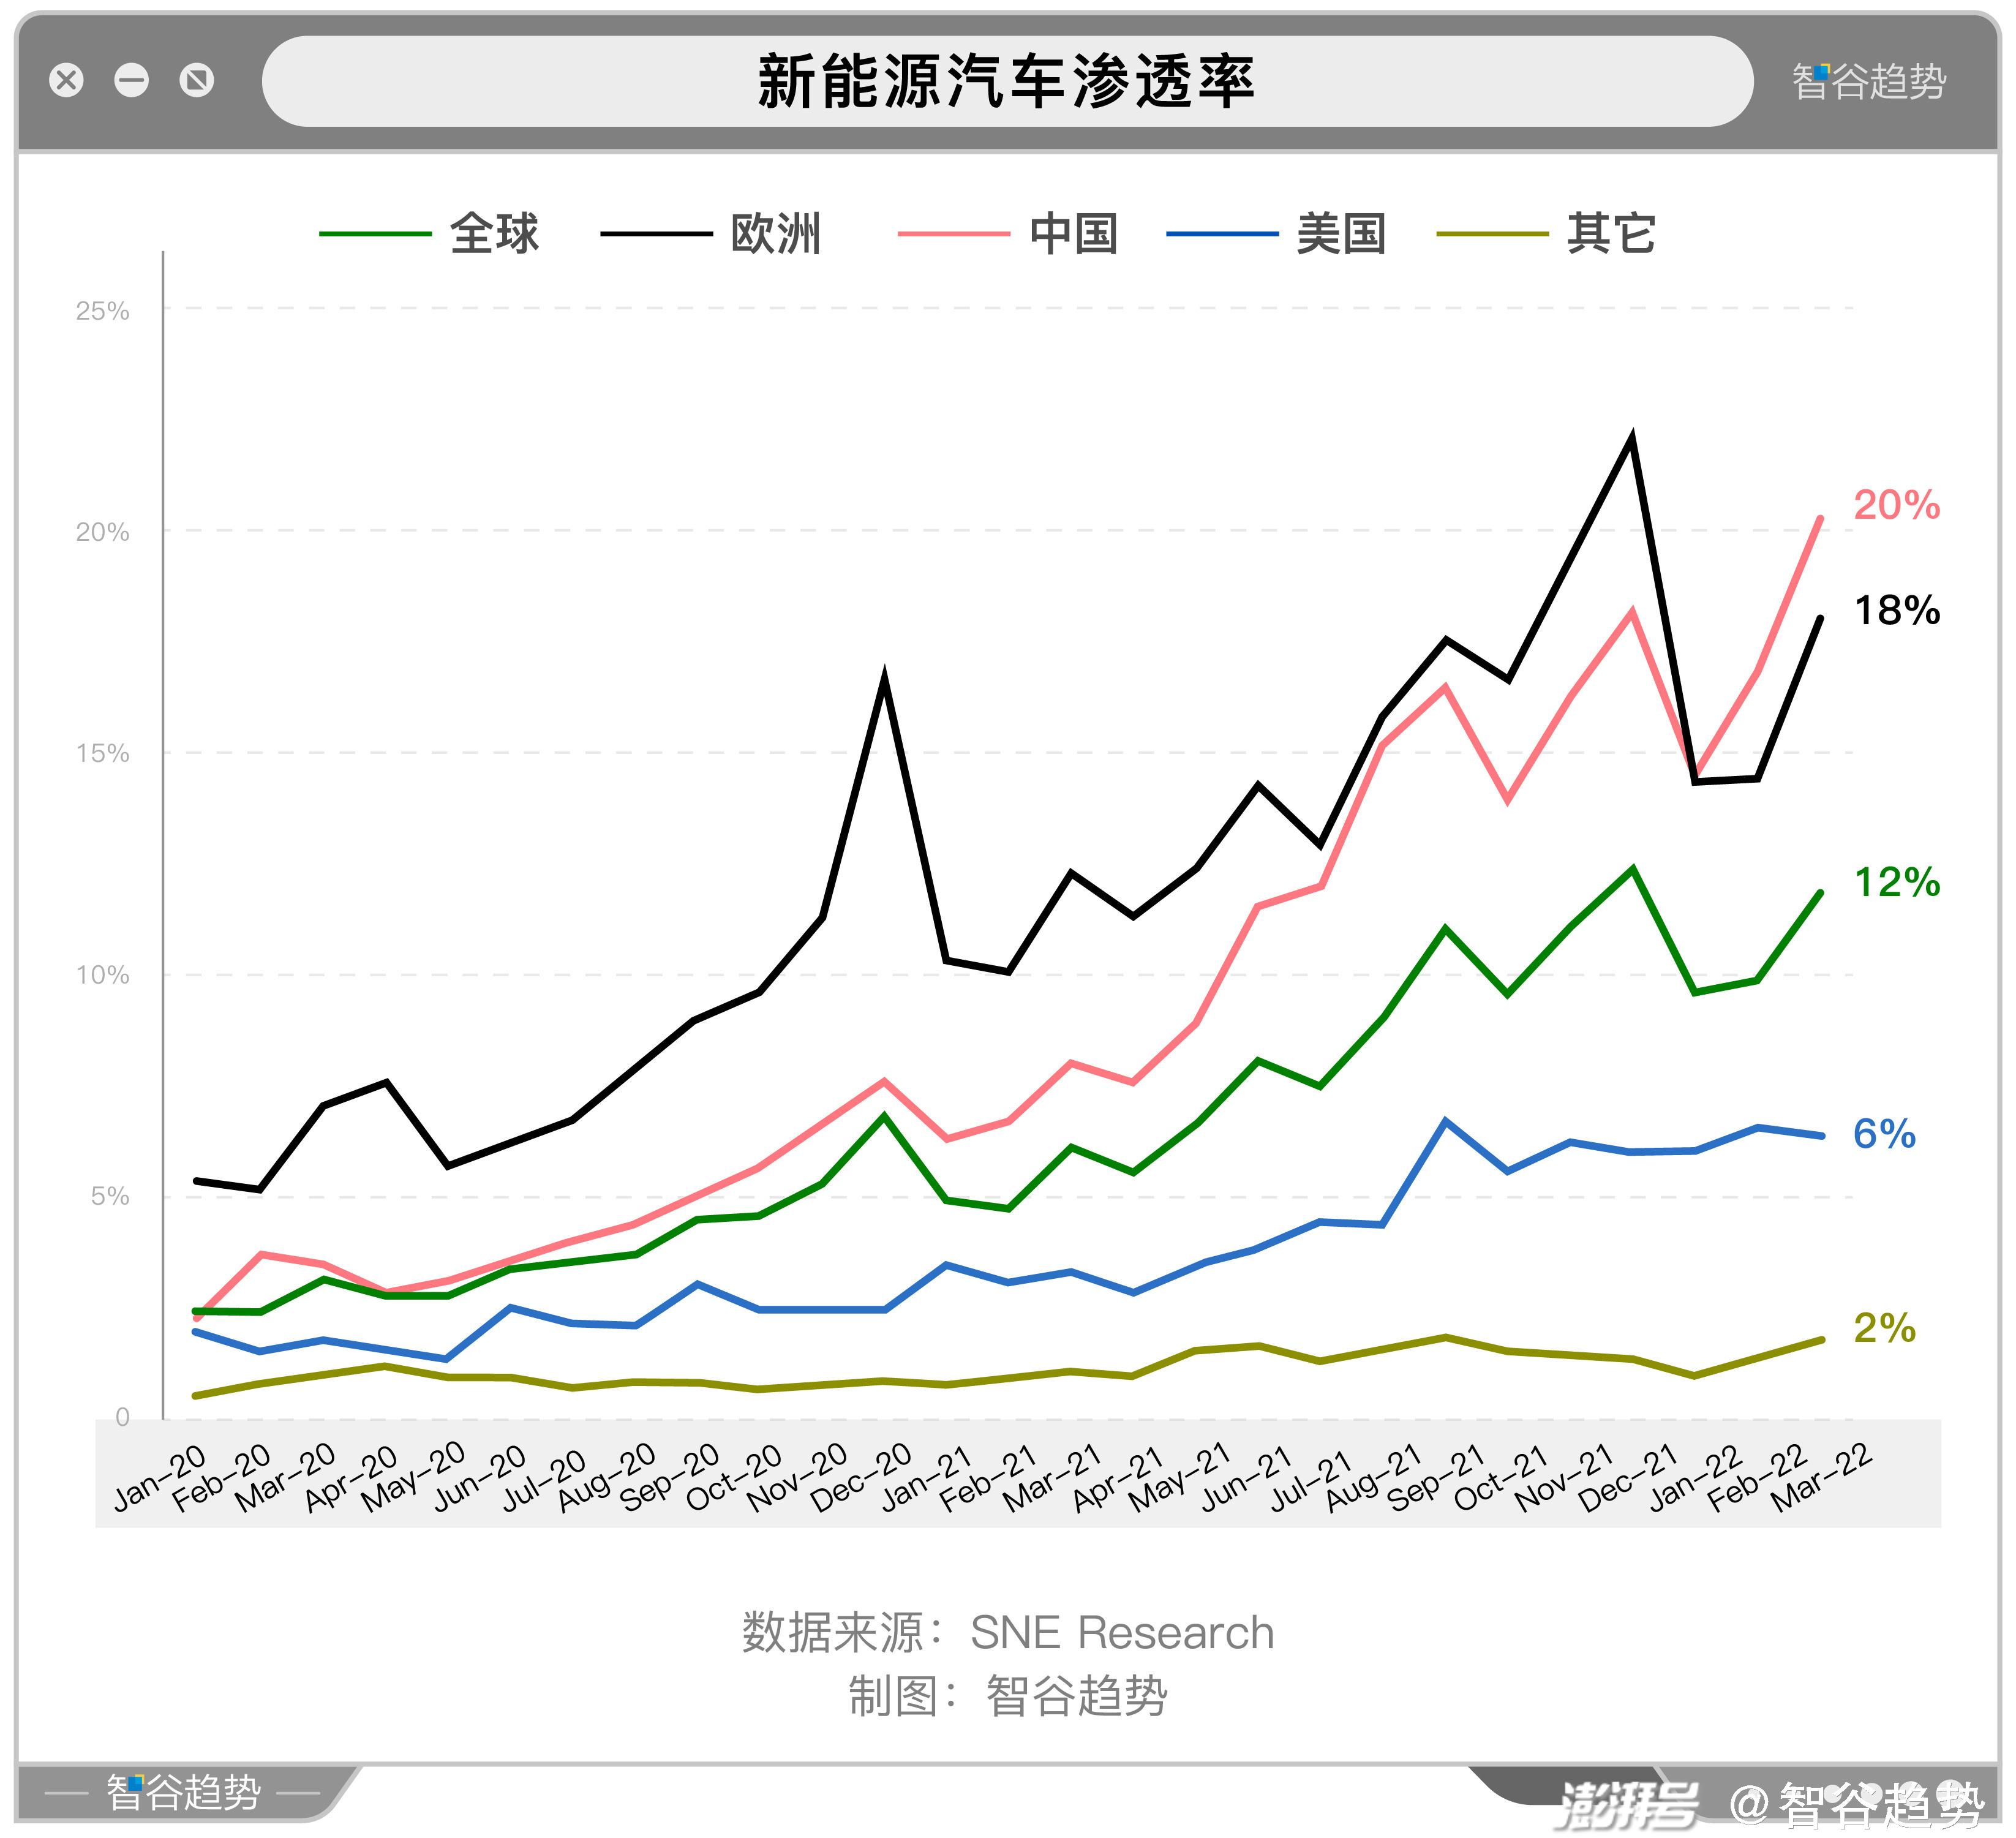The height and width of the screenshot is (1838, 2016).
Task: Click the 智谷趋势 badge at bottom left
Action: [x=183, y=1792]
